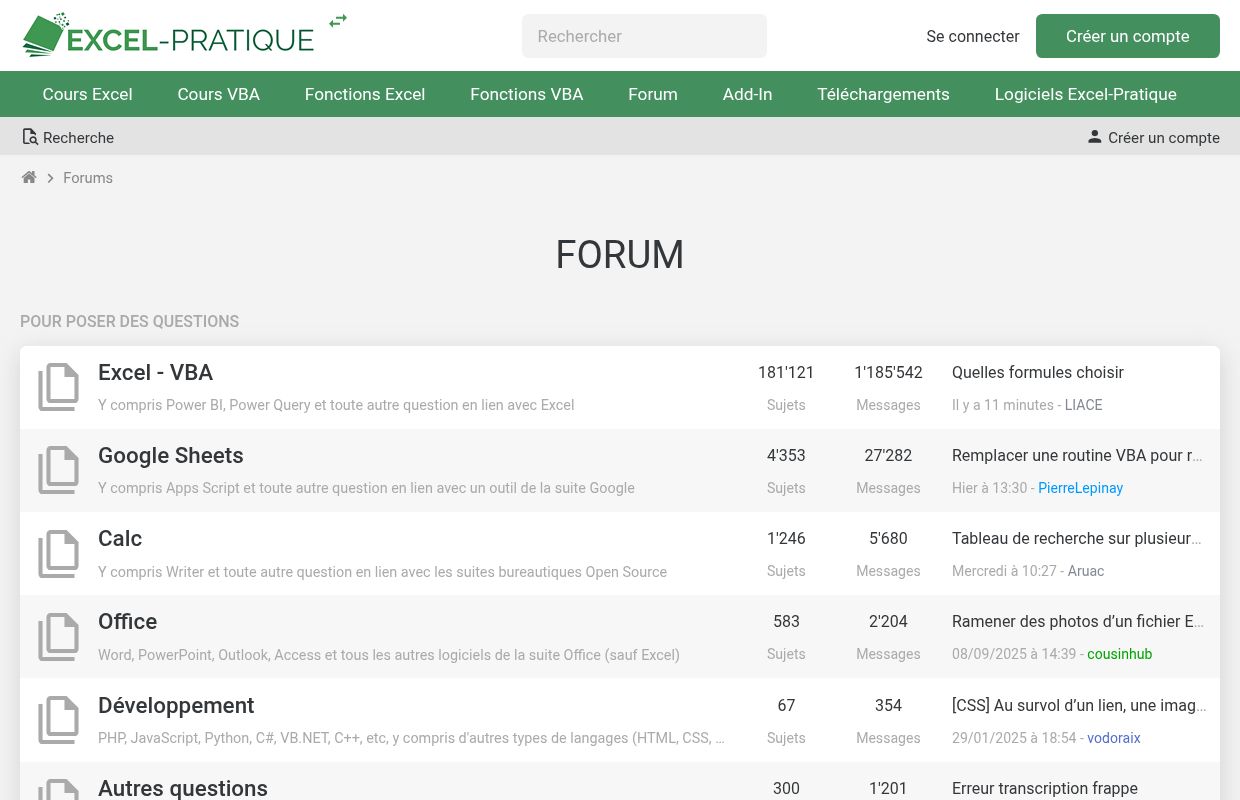Click inside the Rechercher search field
1240x800 pixels.
pyautogui.click(x=644, y=36)
